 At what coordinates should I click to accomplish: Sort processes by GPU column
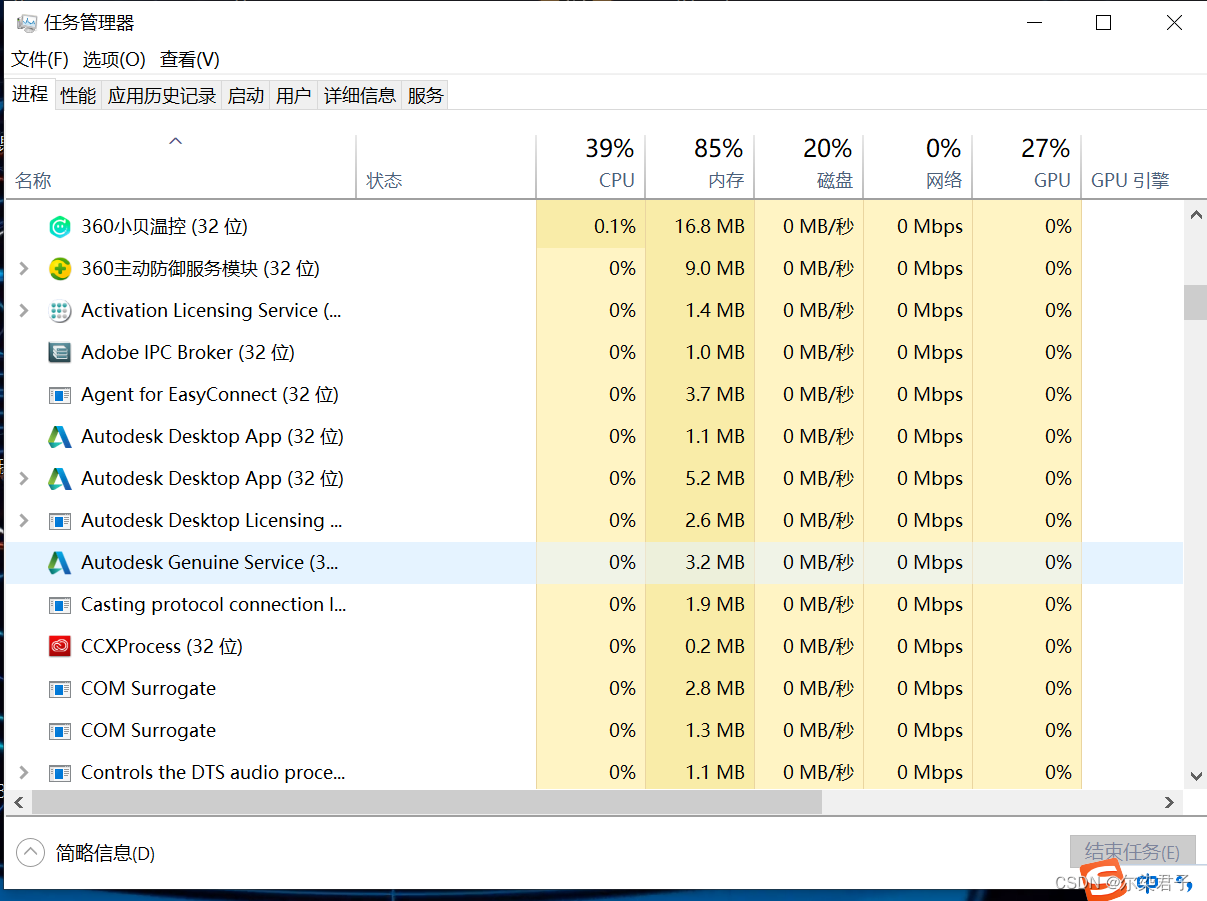pyautogui.click(x=1027, y=167)
